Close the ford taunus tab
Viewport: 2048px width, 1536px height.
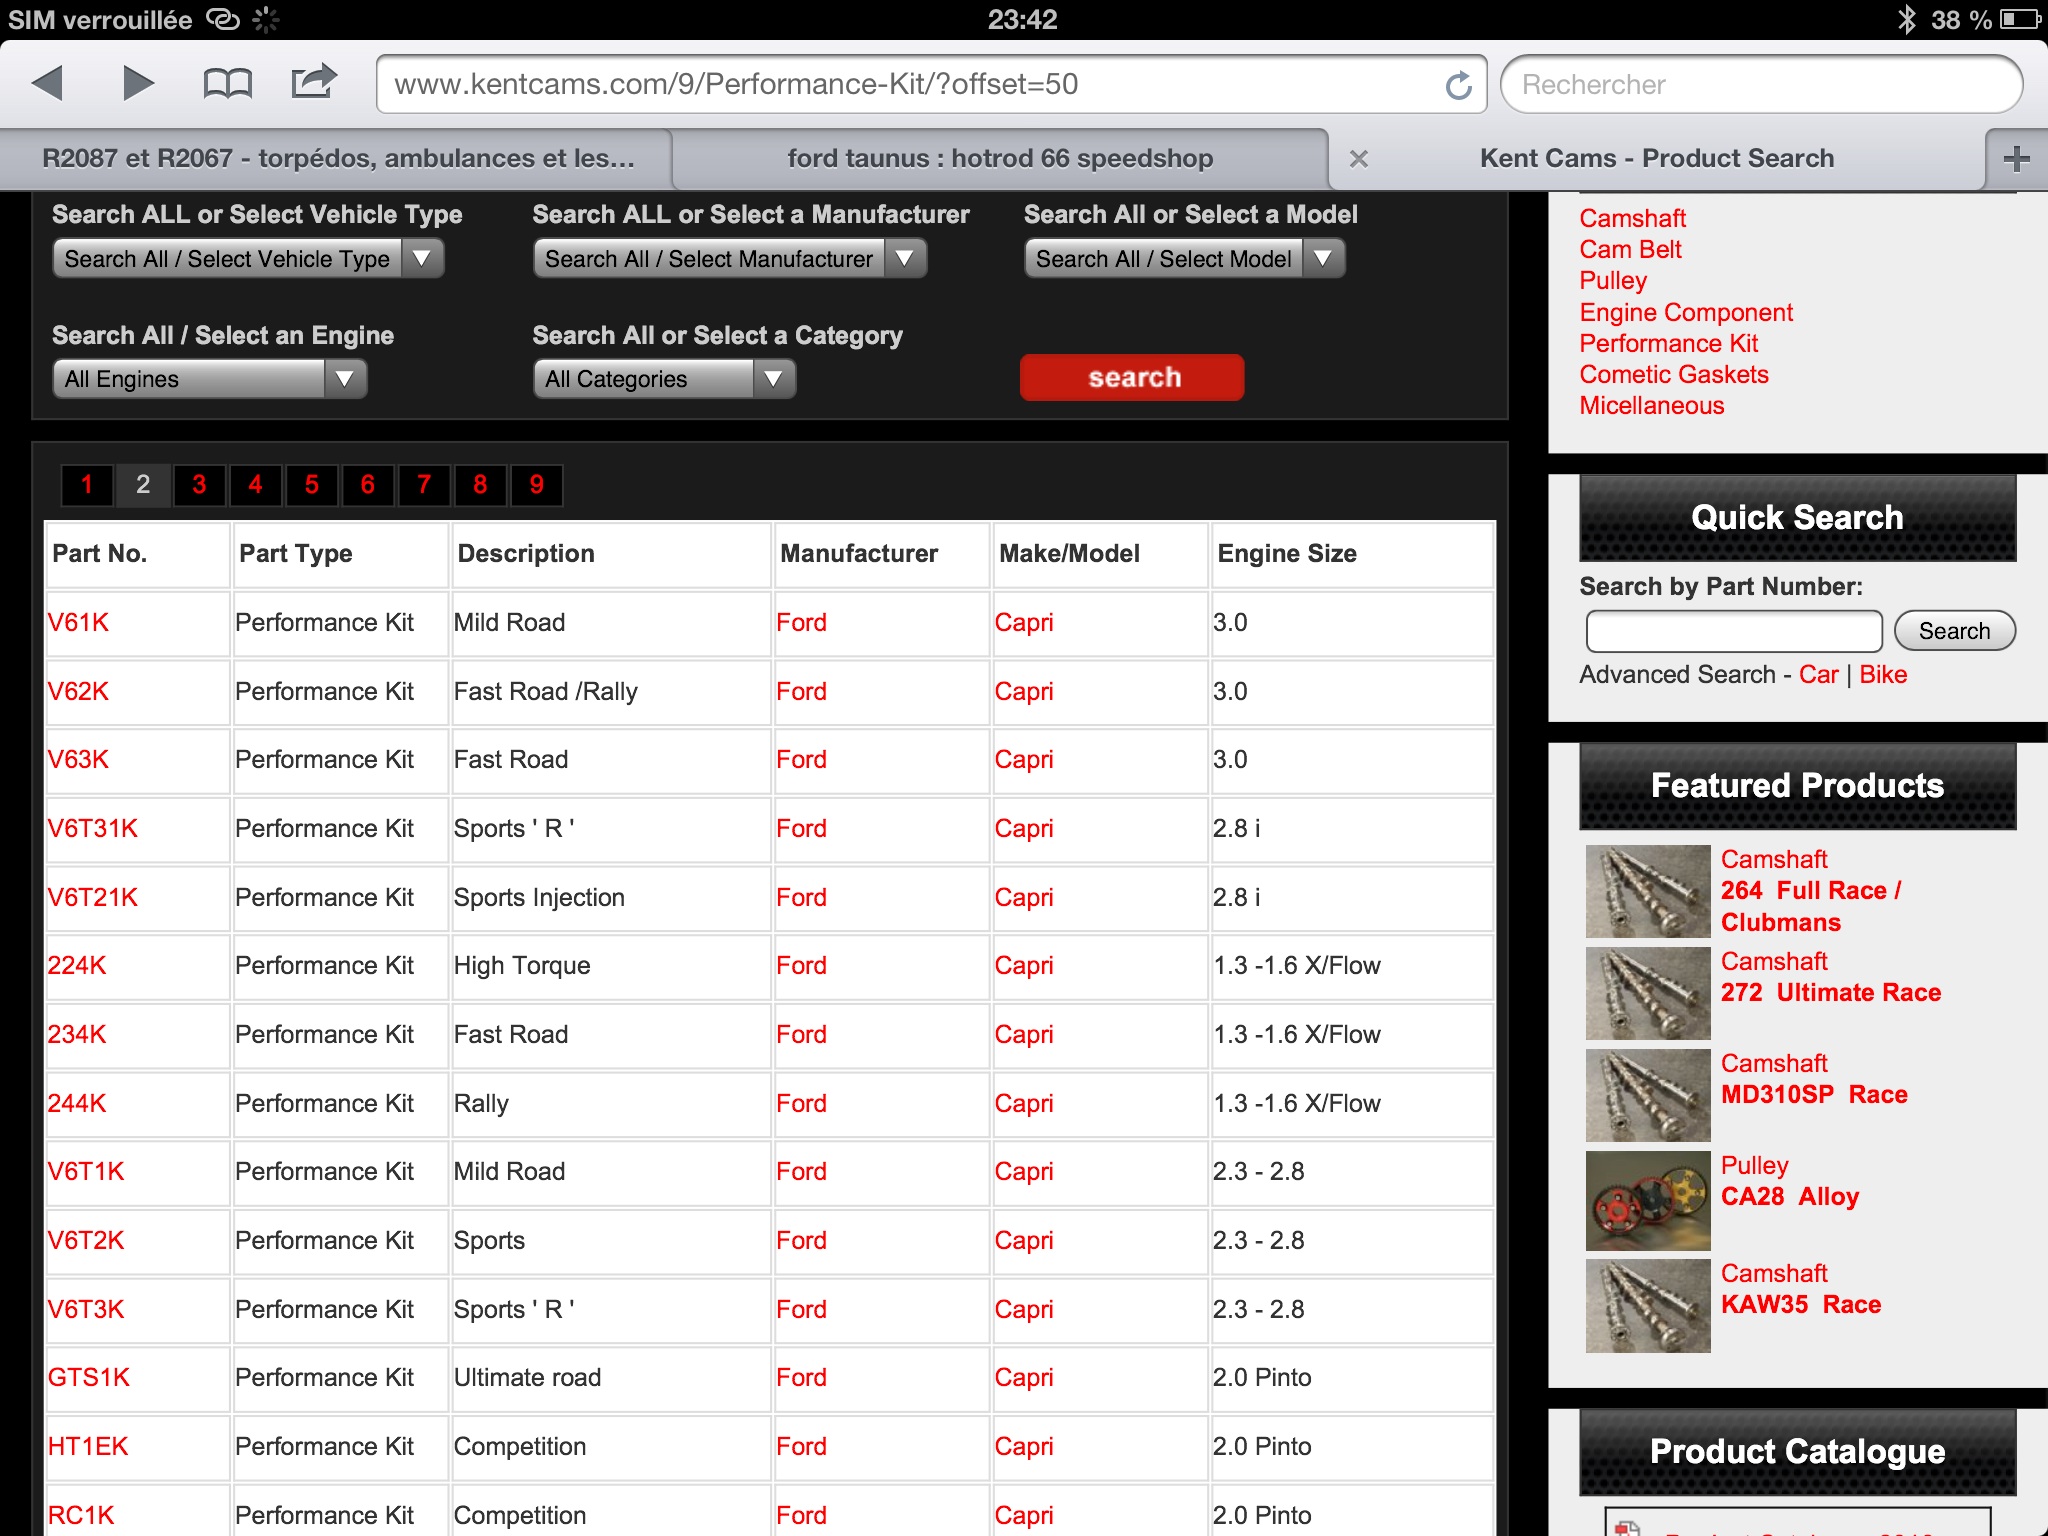(1358, 158)
